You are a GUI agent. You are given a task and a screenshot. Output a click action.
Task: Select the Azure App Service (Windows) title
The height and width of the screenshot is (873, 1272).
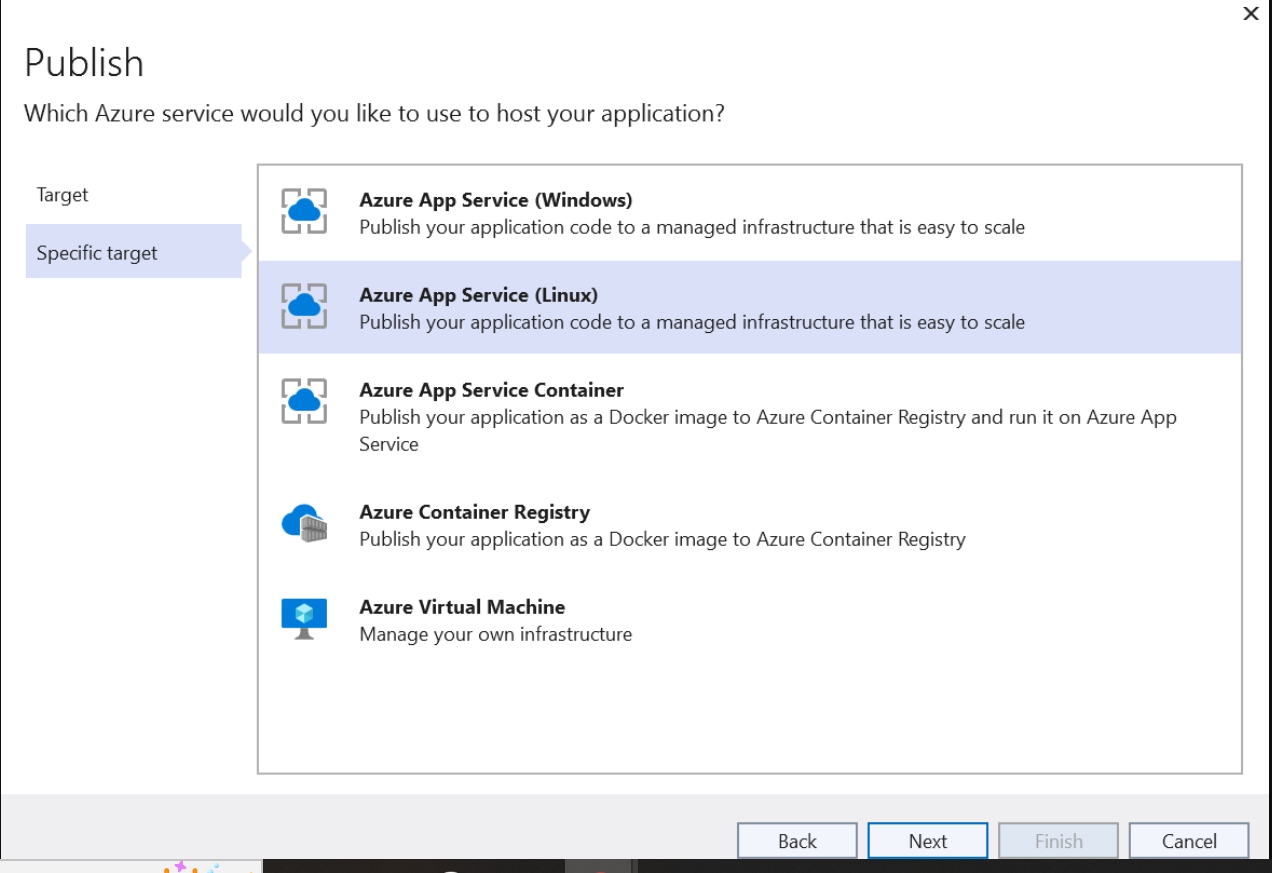495,200
